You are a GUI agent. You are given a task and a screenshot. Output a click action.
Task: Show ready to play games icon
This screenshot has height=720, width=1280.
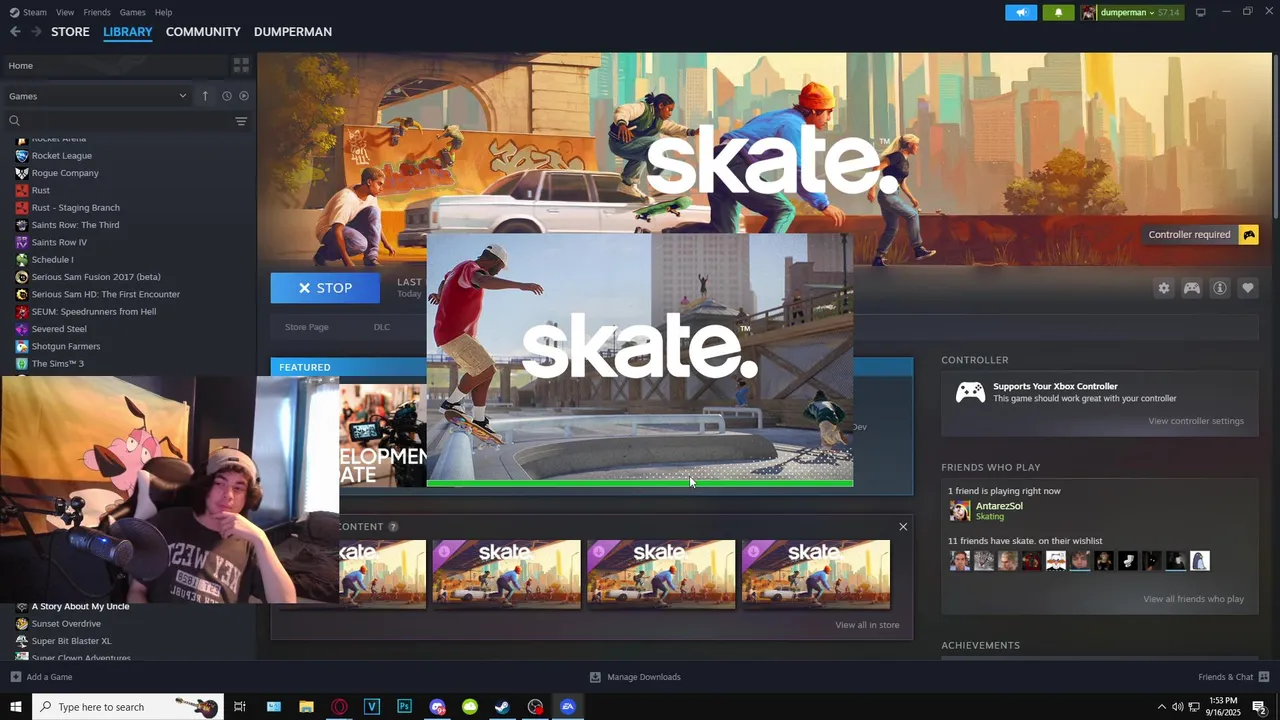244,96
